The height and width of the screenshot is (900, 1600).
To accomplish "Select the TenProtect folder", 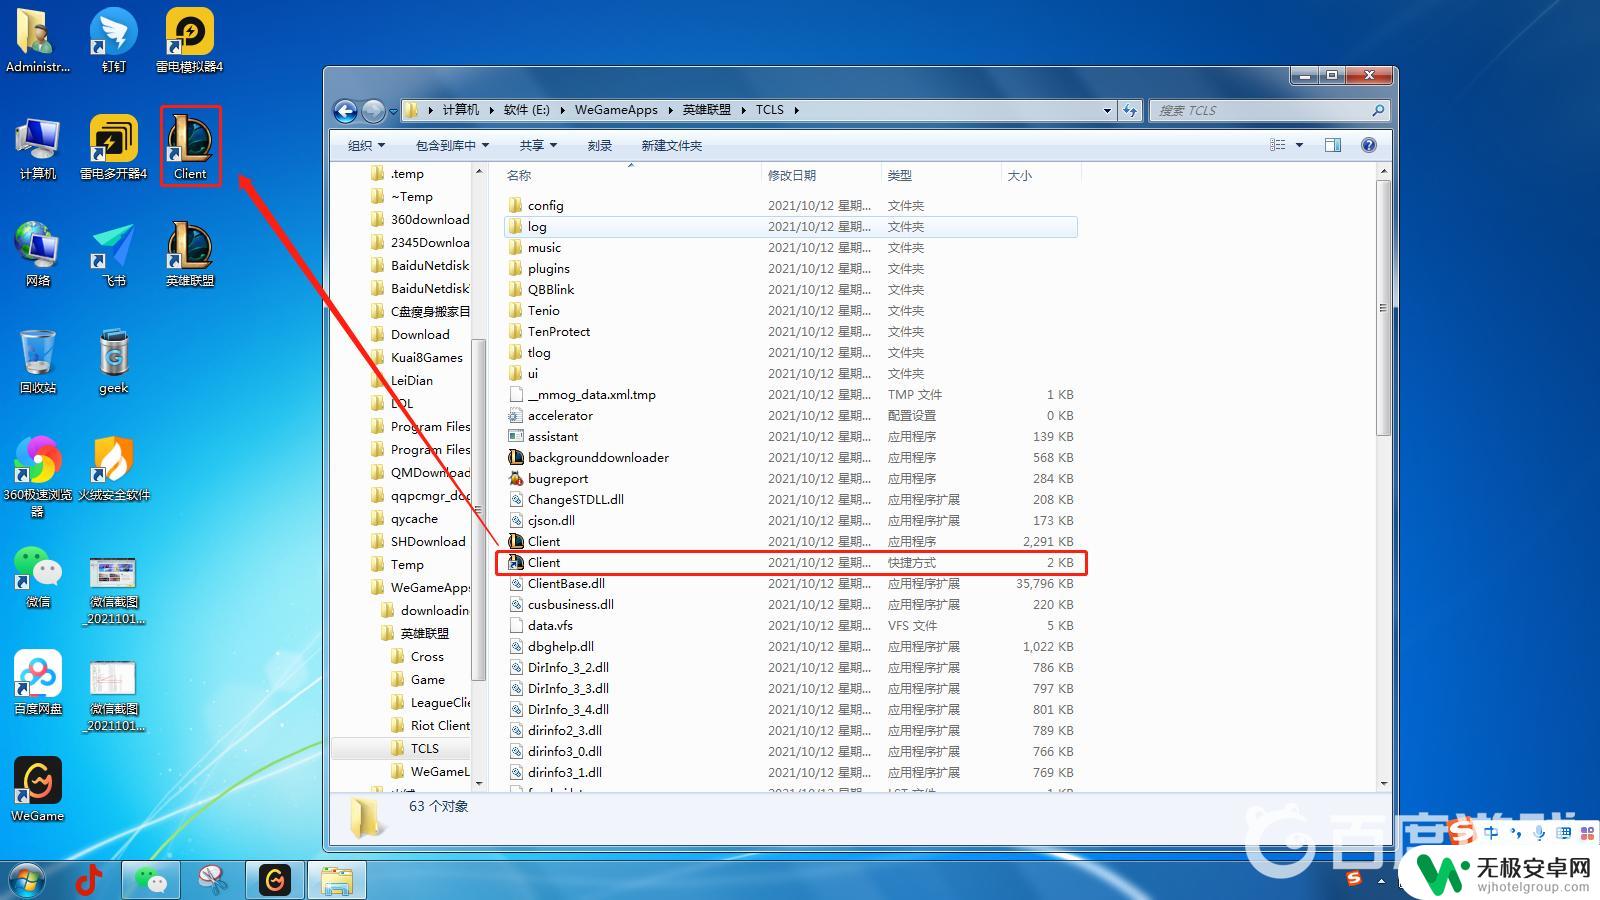I will (x=559, y=331).
